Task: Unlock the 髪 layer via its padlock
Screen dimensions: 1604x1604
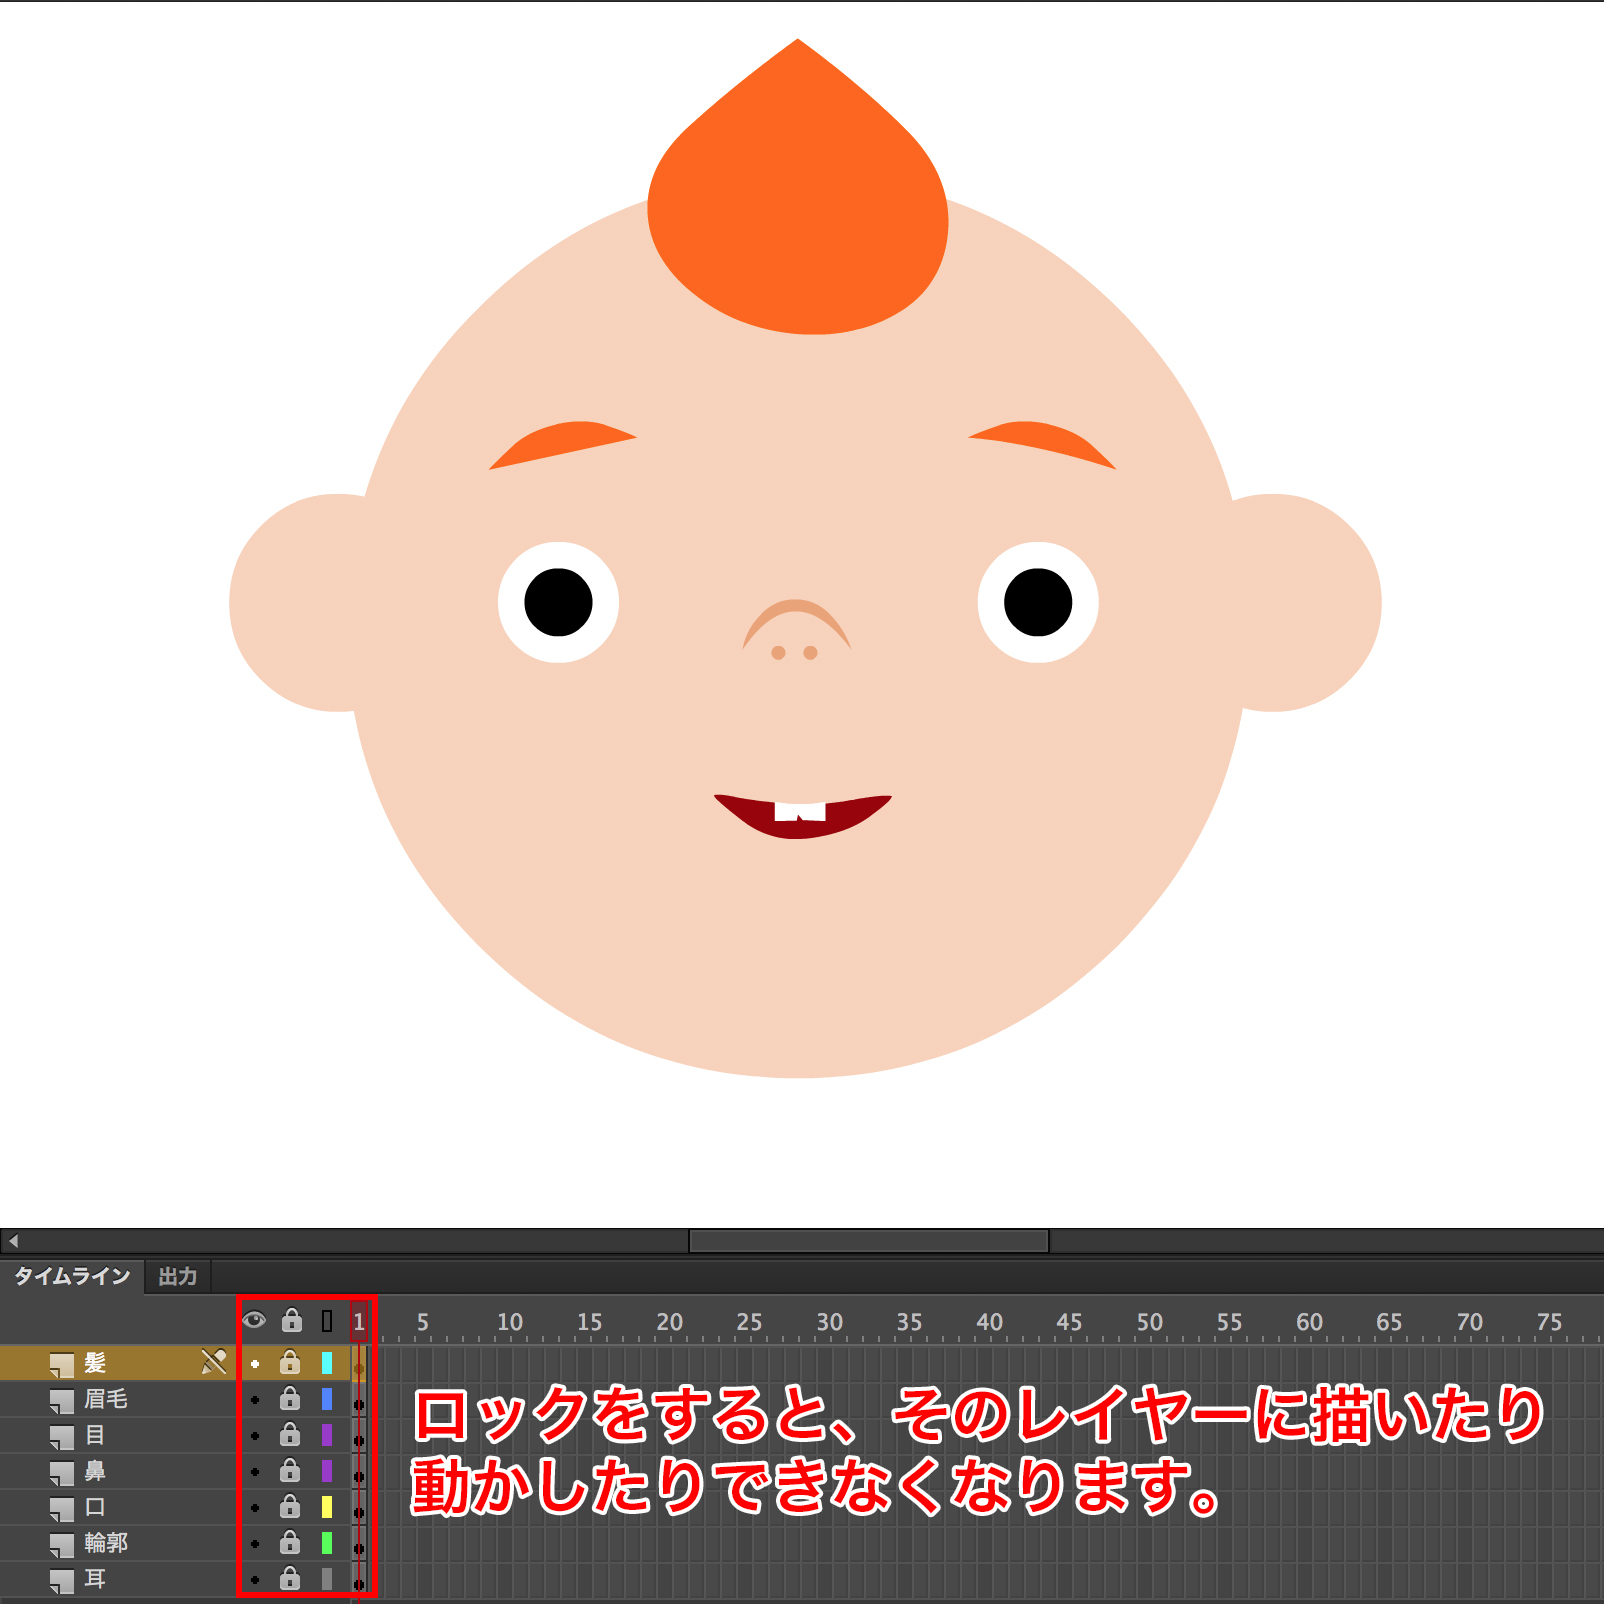Action: click(x=290, y=1362)
